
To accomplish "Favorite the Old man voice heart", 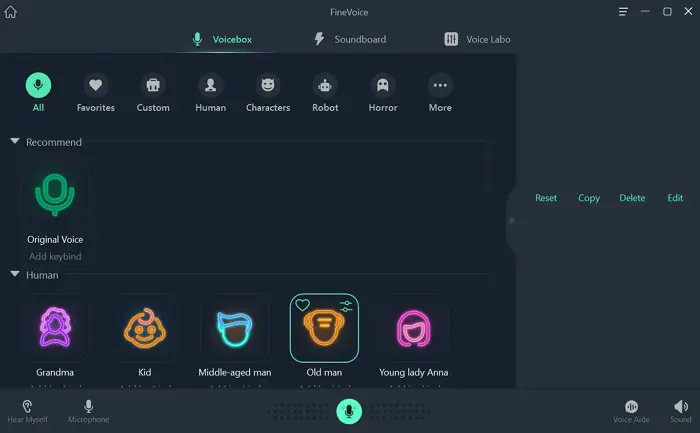I will (302, 305).
